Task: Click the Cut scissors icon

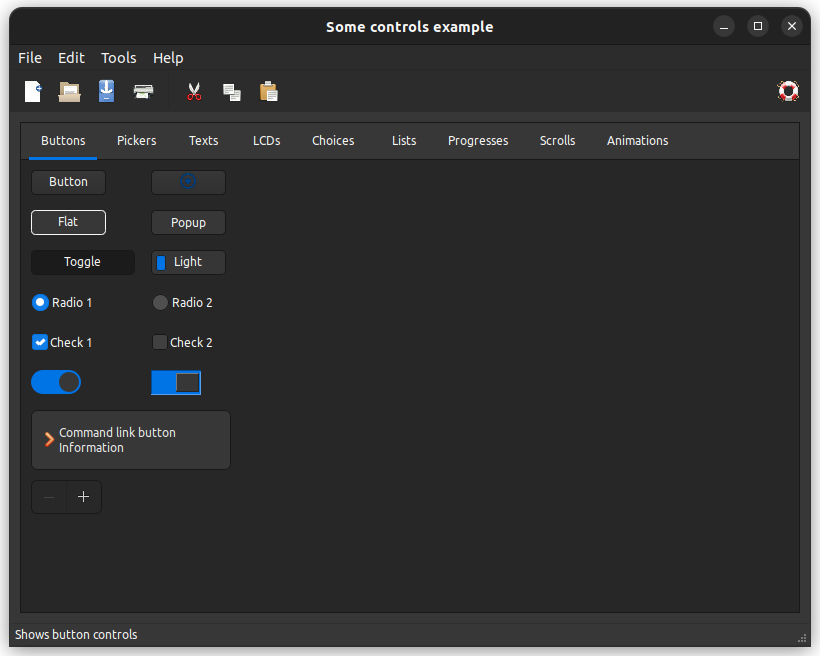Action: (194, 92)
